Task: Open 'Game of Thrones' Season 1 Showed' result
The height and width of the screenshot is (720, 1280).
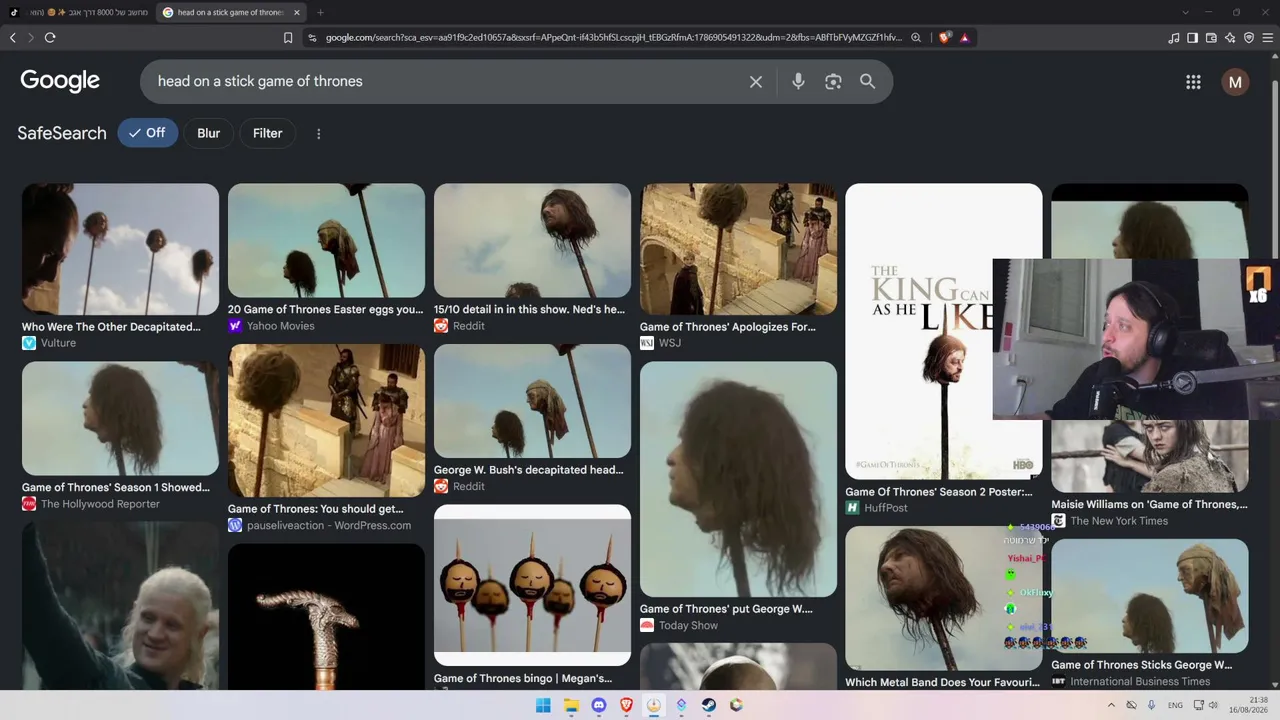Action: pyautogui.click(x=116, y=488)
